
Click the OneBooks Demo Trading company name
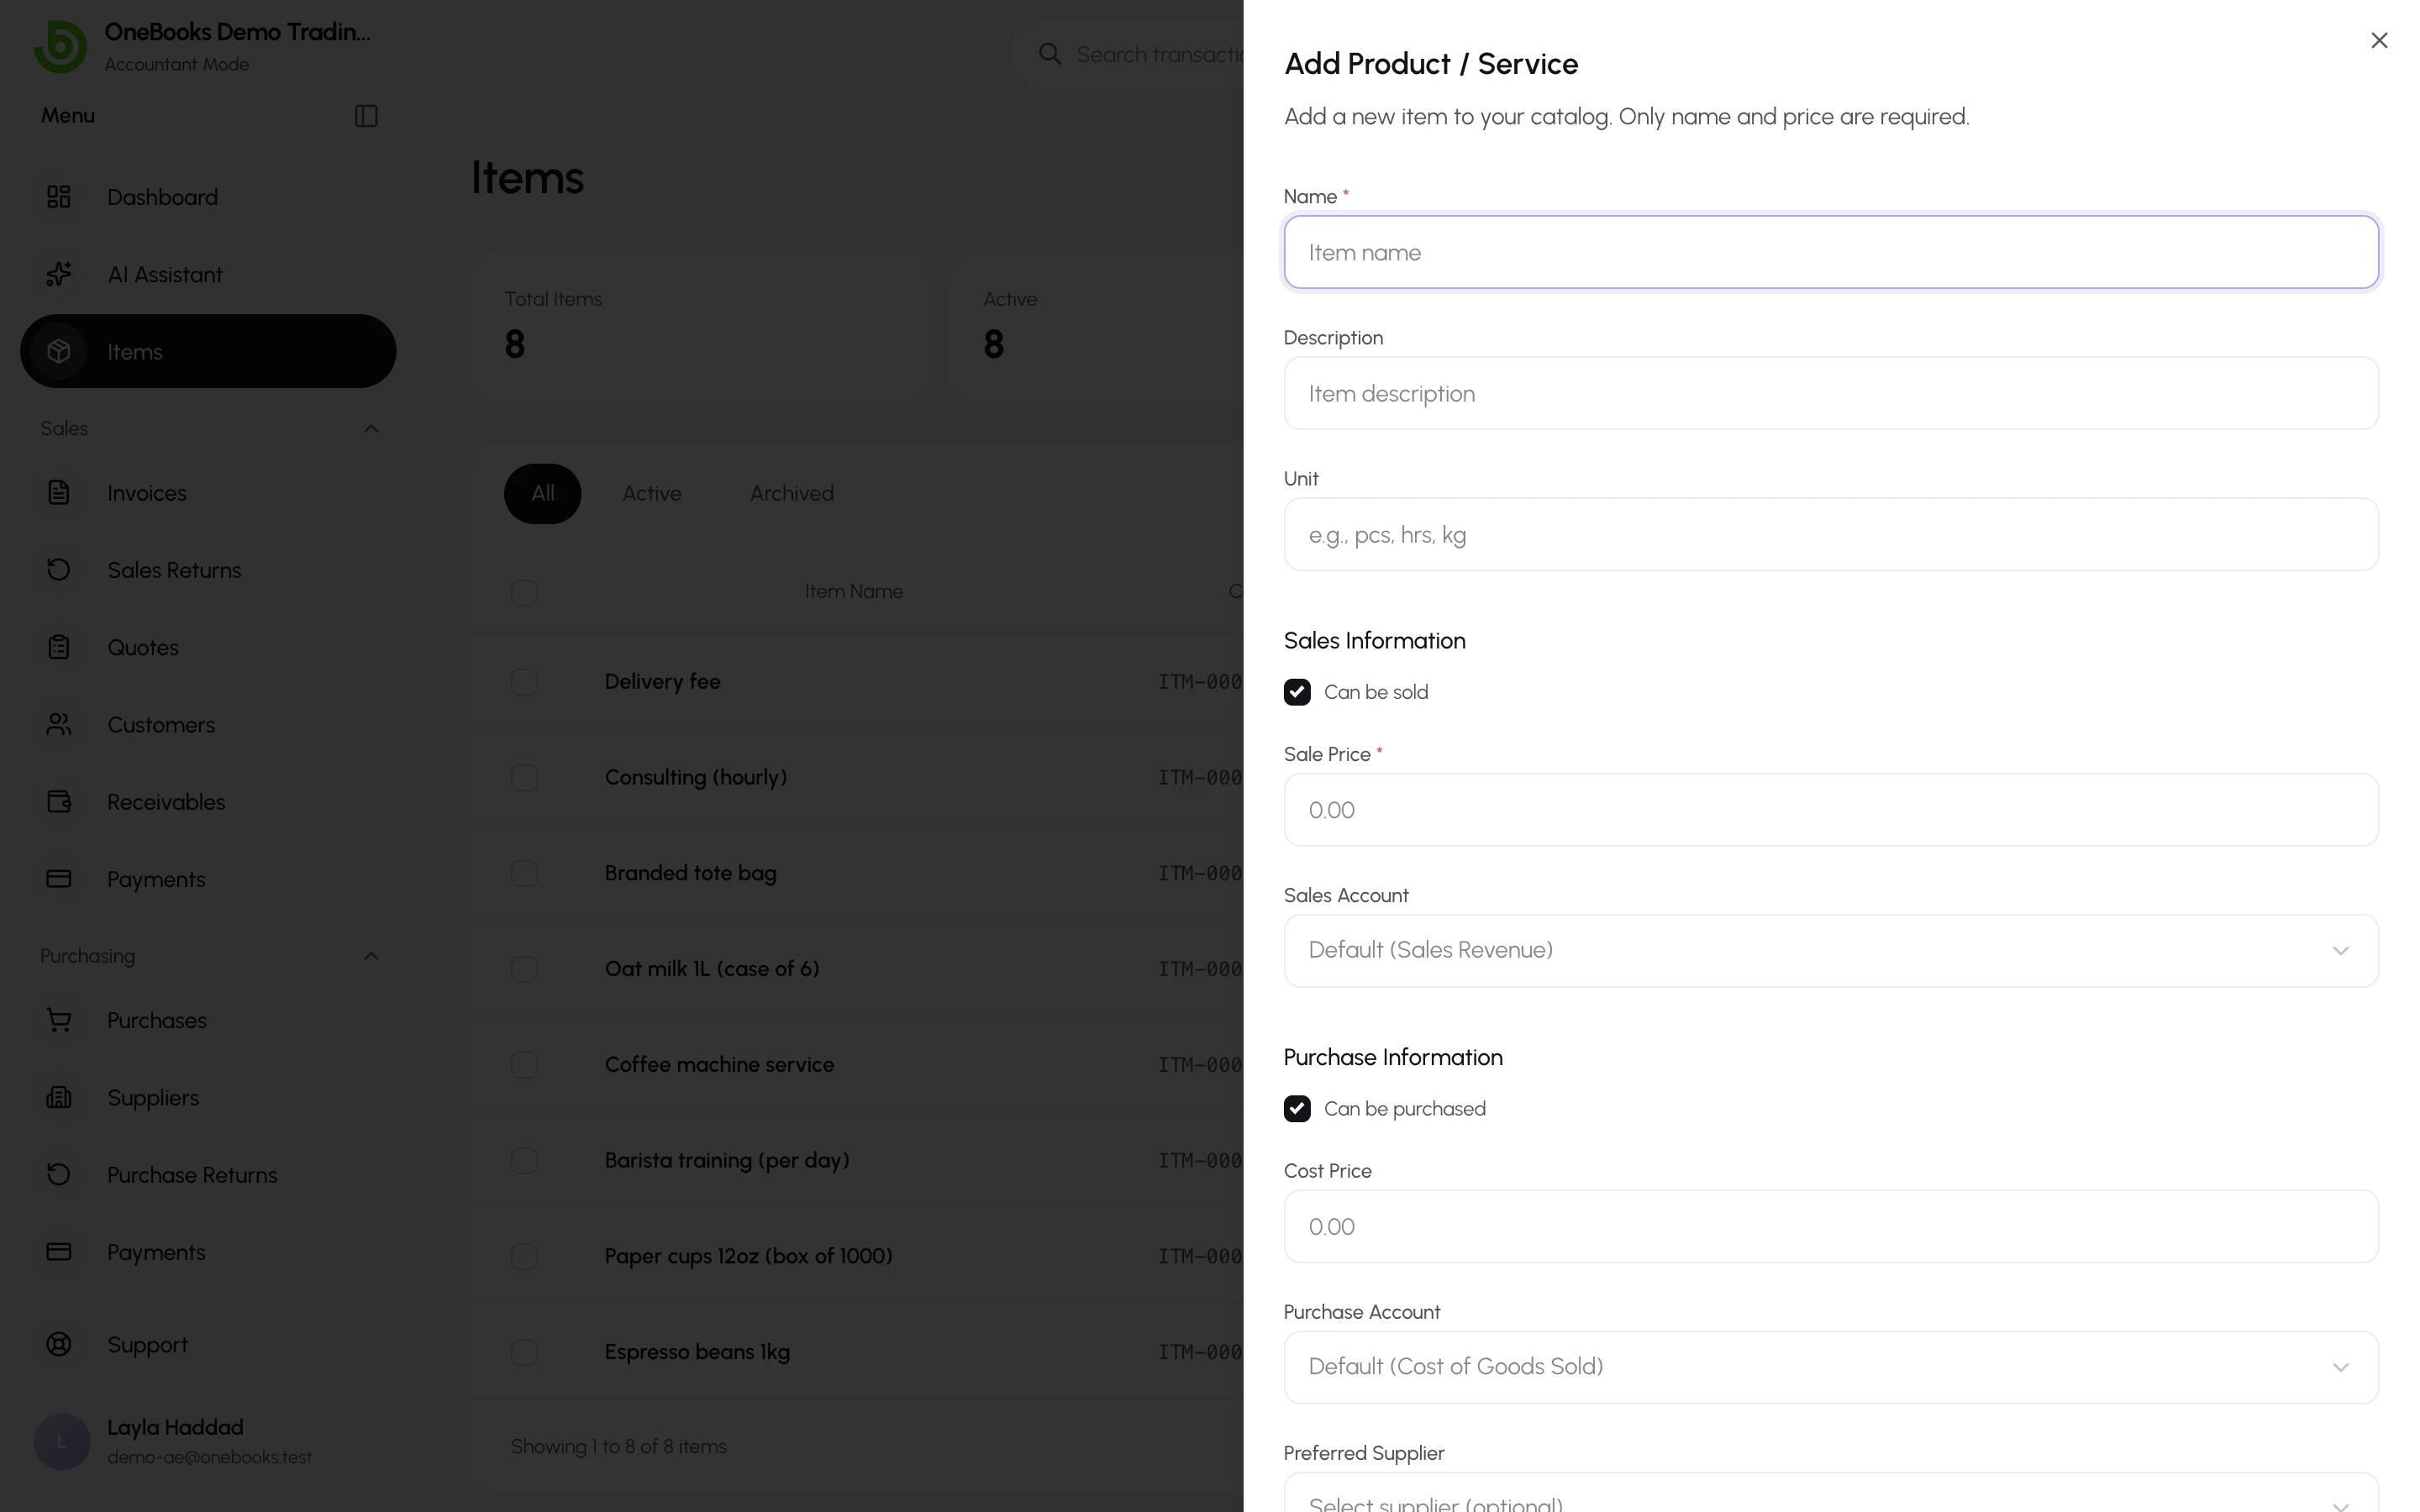click(238, 32)
